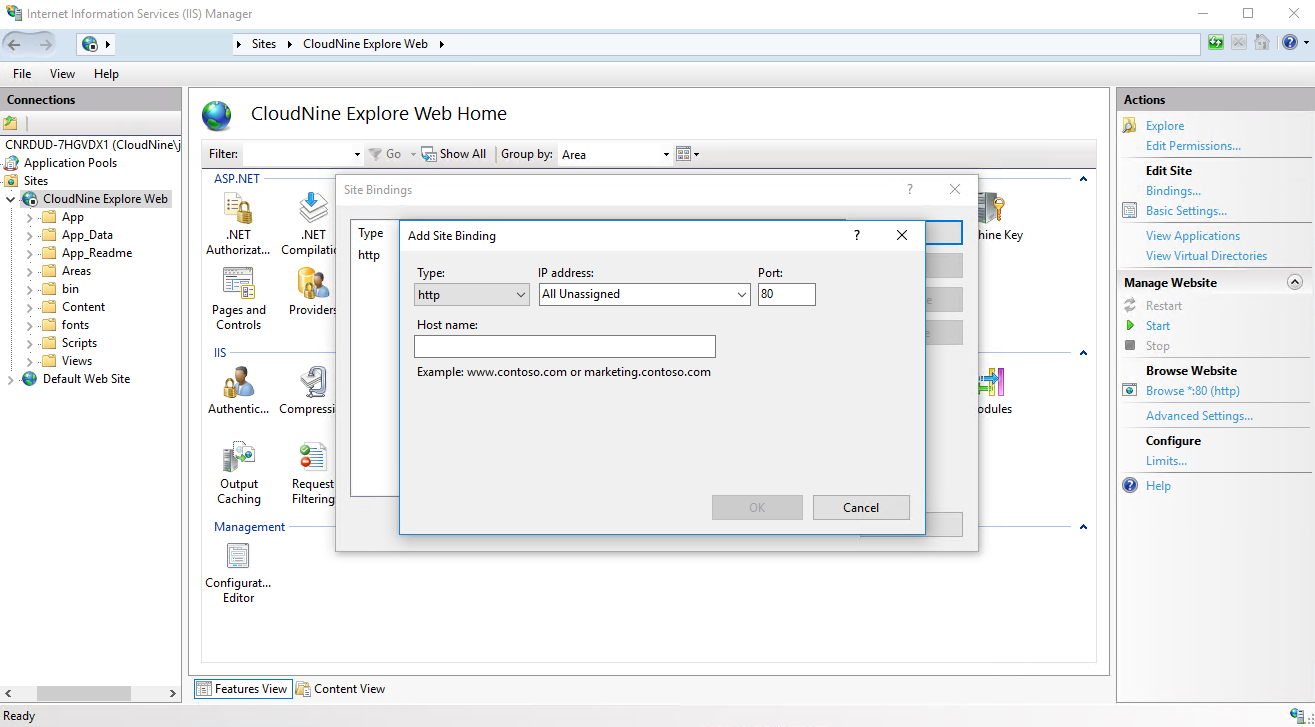
Task: Click the Show All button
Action: pos(454,154)
